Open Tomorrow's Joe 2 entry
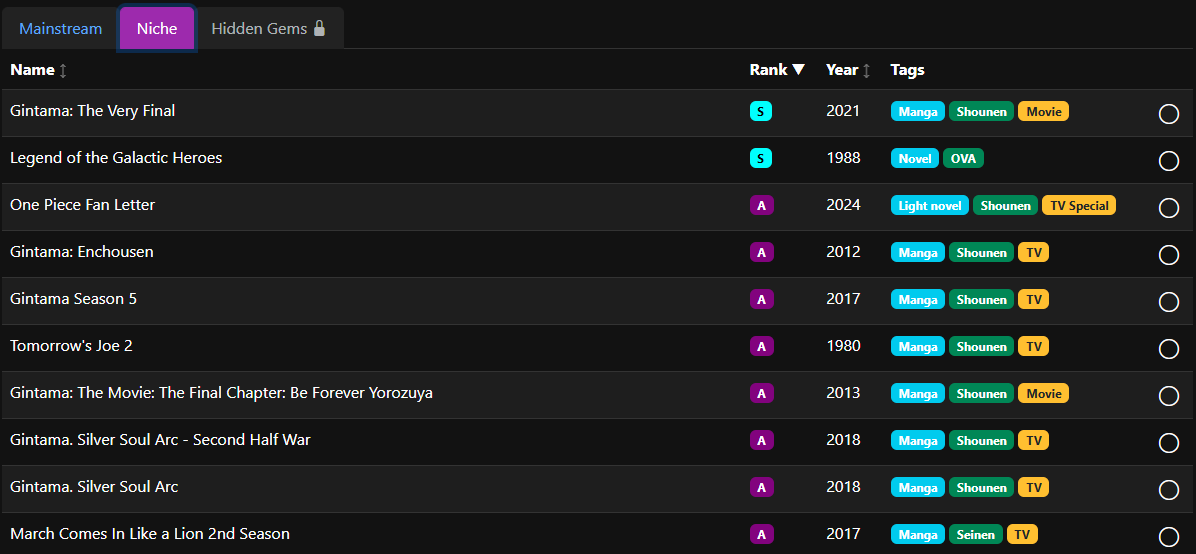This screenshot has height=554, width=1196. [x=71, y=346]
